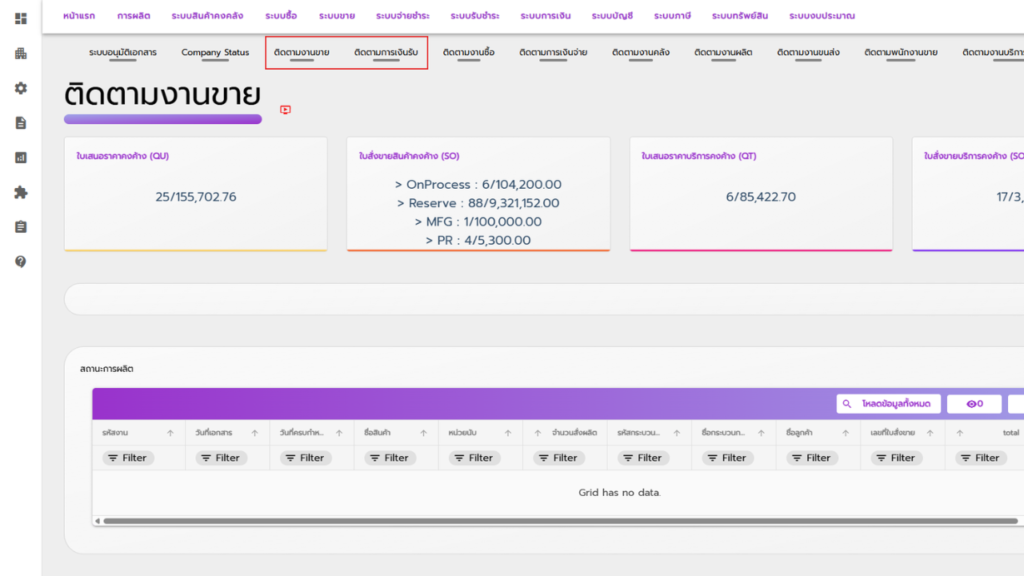Sort by รหัสกระบวนการ column arrow
1024x576 pixels.
[x=677, y=433]
